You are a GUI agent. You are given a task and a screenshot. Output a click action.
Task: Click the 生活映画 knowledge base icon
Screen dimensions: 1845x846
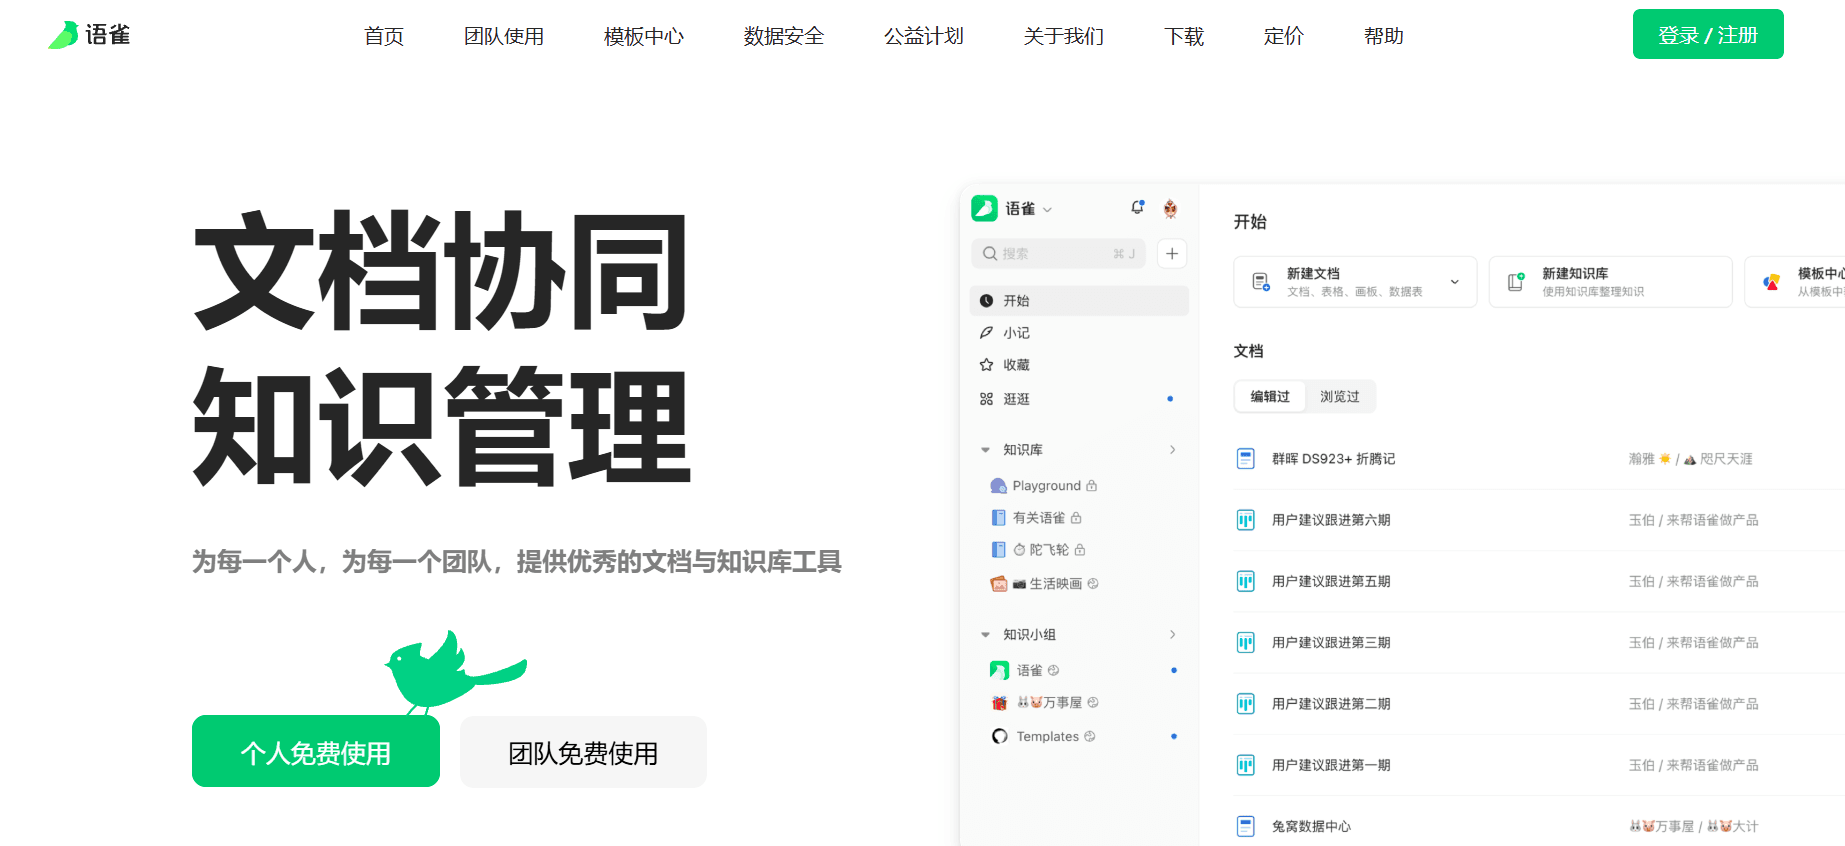pyautogui.click(x=998, y=584)
